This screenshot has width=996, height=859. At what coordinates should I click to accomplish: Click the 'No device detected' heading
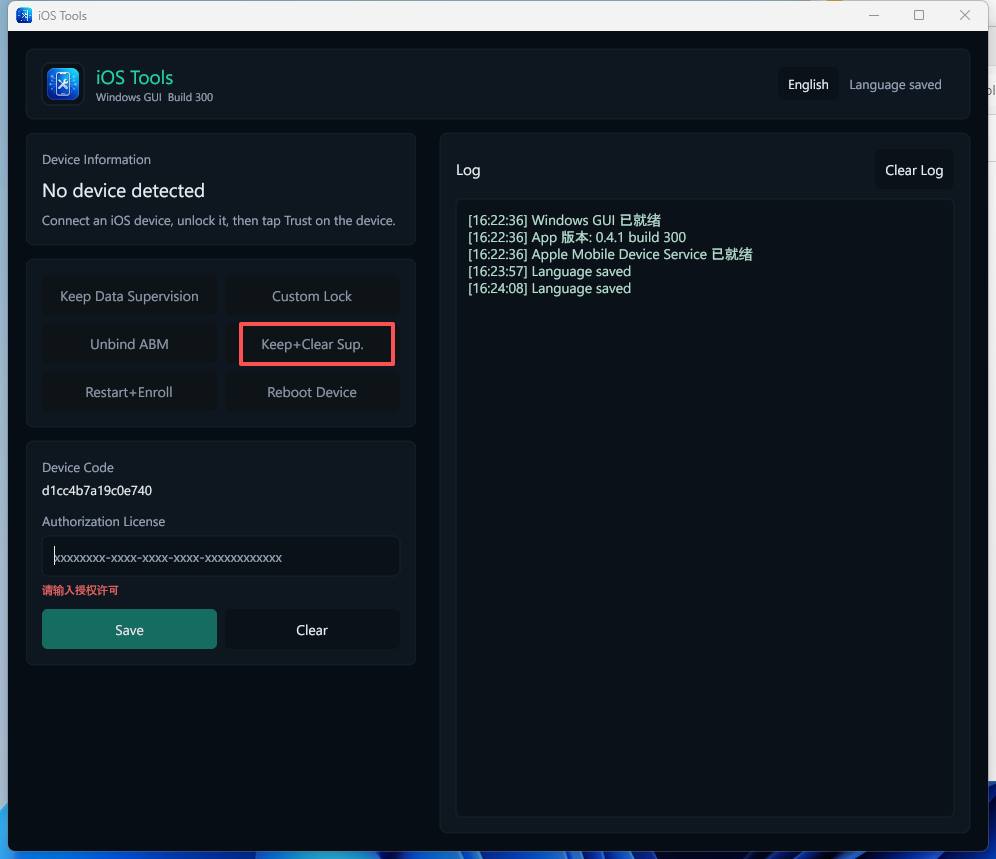coord(123,191)
